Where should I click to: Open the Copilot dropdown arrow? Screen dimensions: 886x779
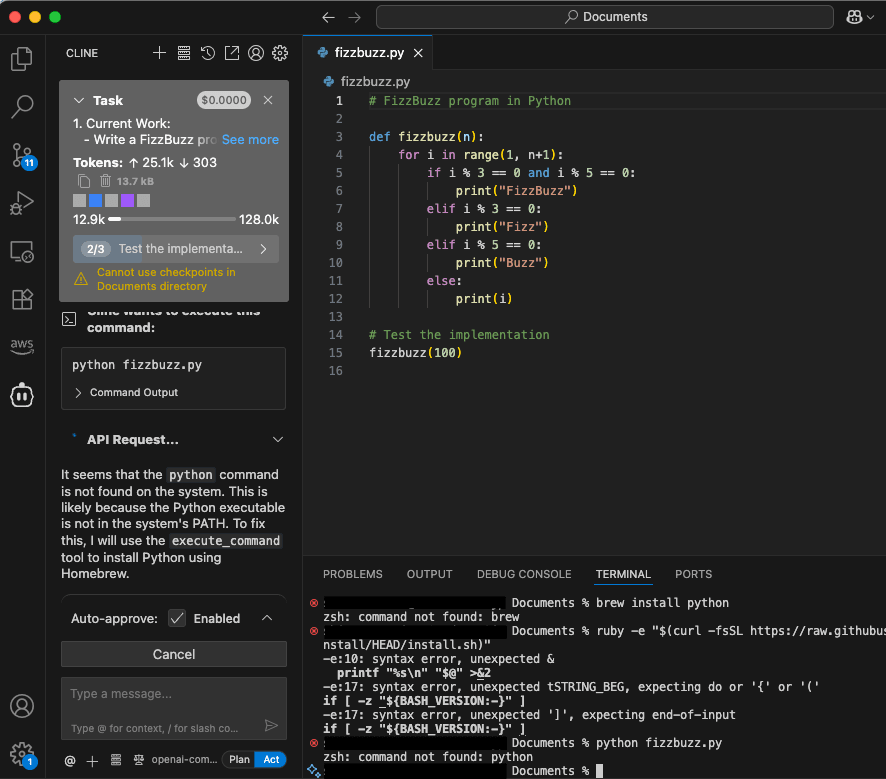(x=871, y=18)
